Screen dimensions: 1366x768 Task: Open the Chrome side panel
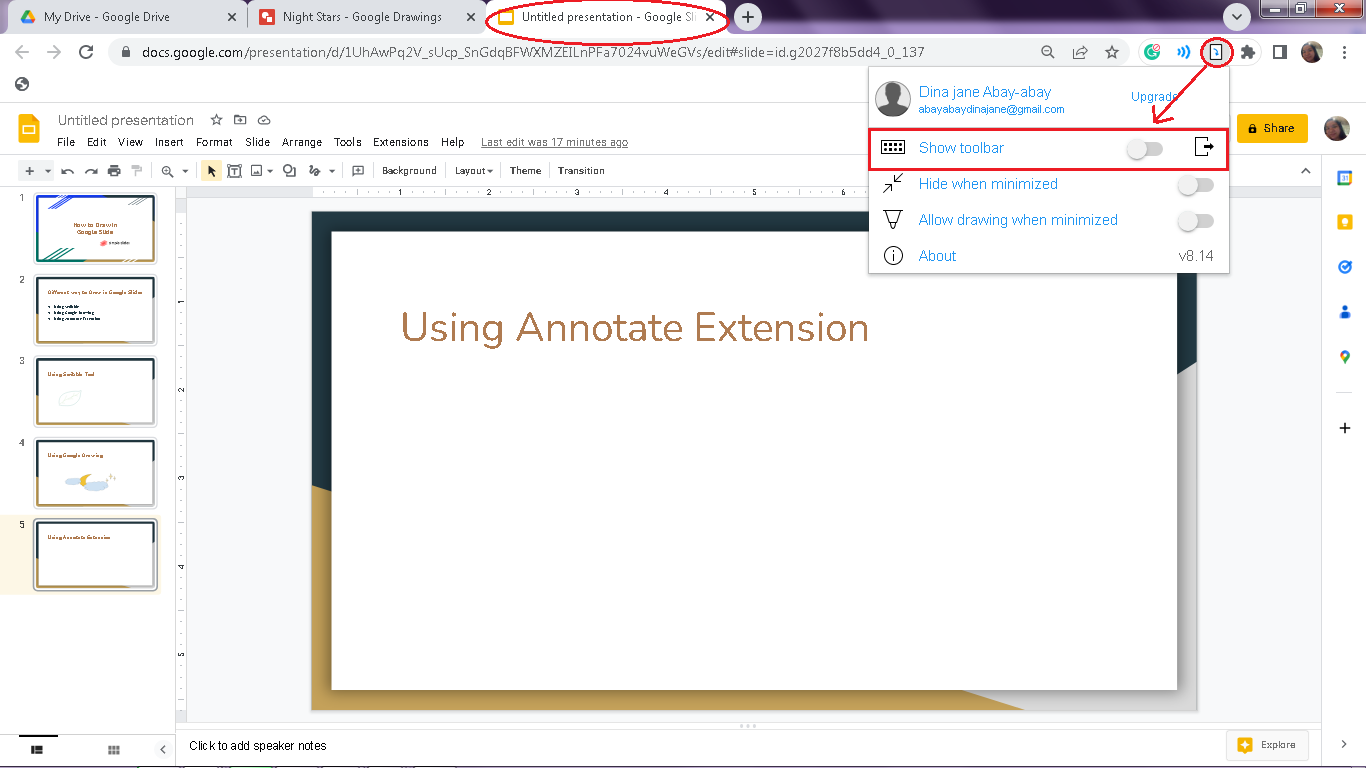pos(1279,52)
